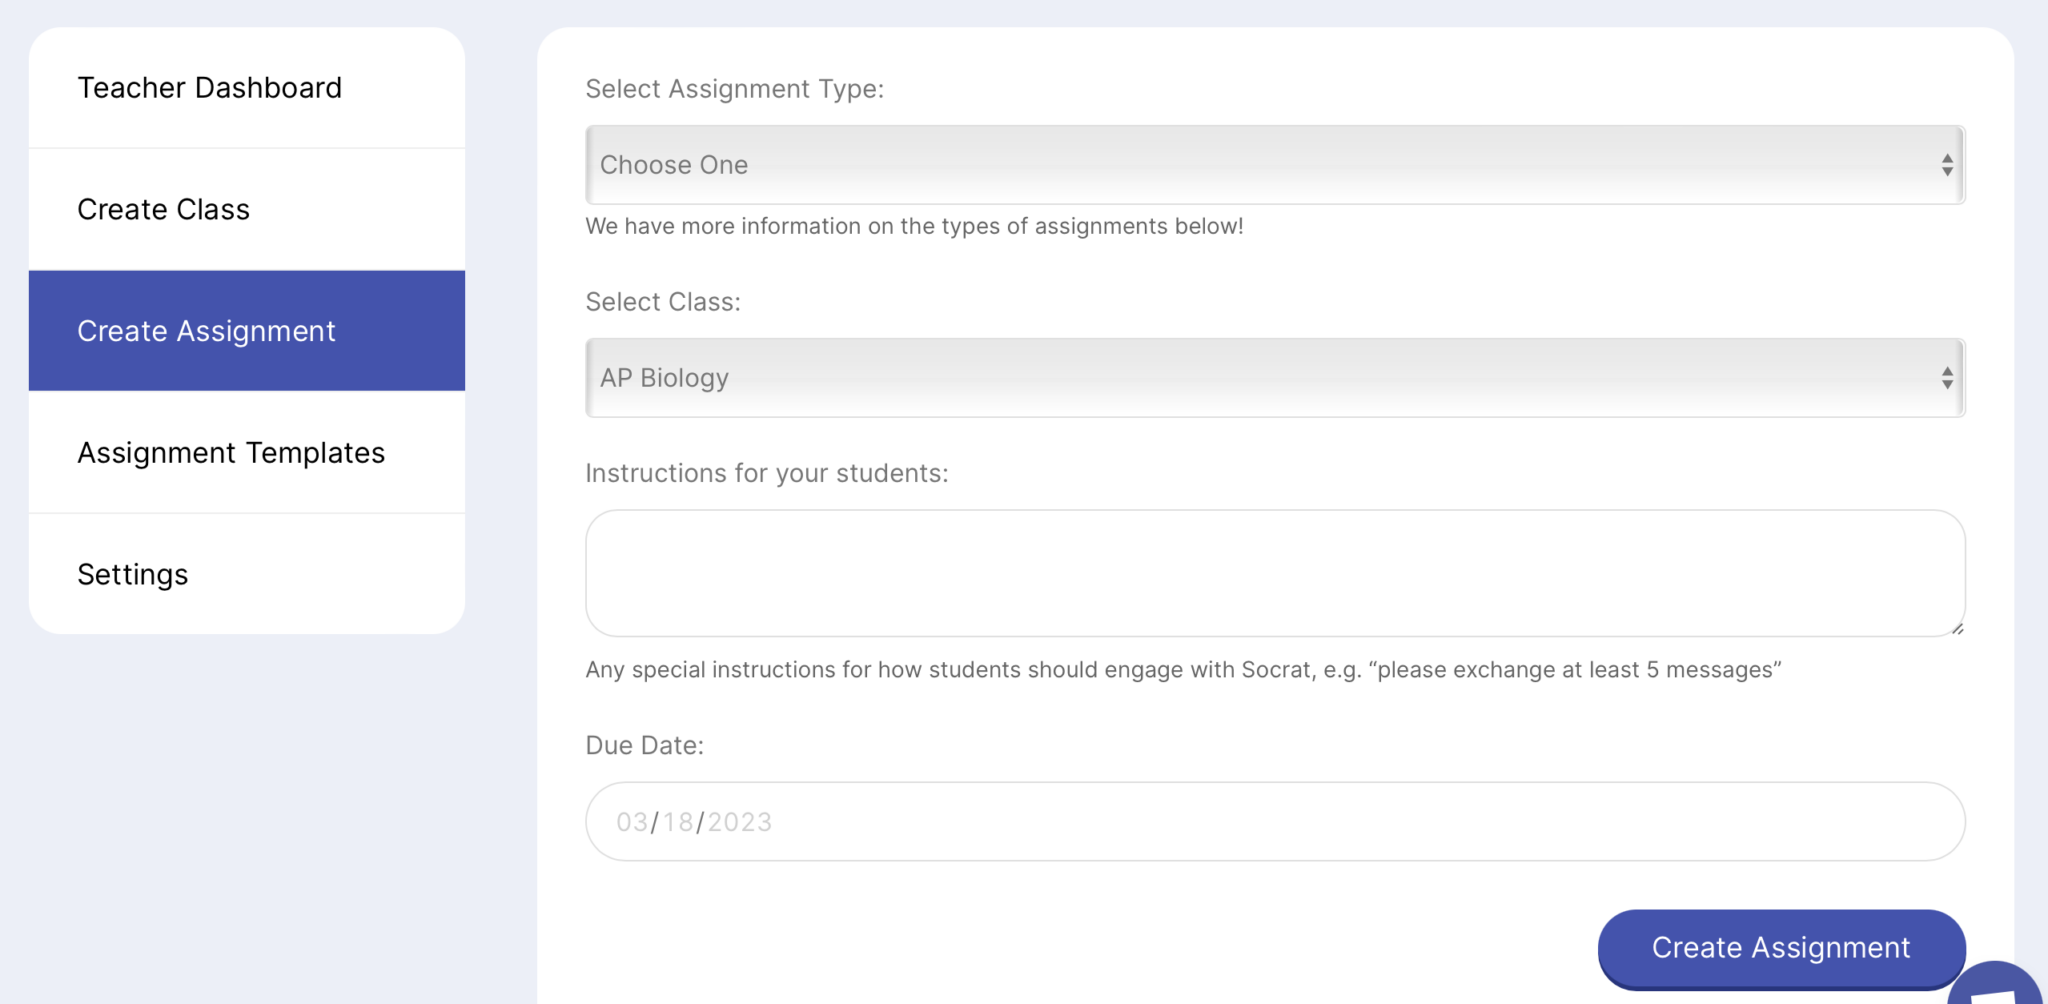Select the month value in the date field
2048x1004 pixels.
[632, 820]
